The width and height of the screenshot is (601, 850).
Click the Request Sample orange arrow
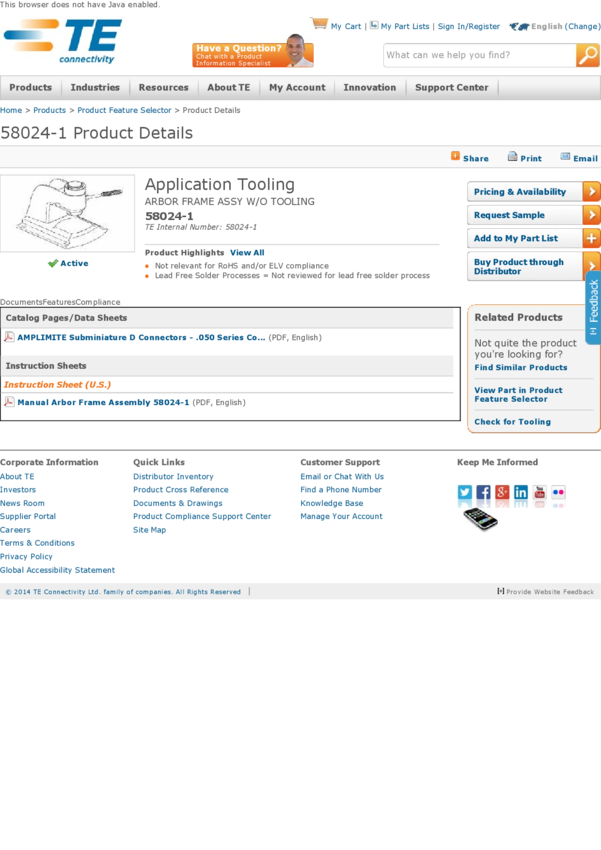coord(591,215)
